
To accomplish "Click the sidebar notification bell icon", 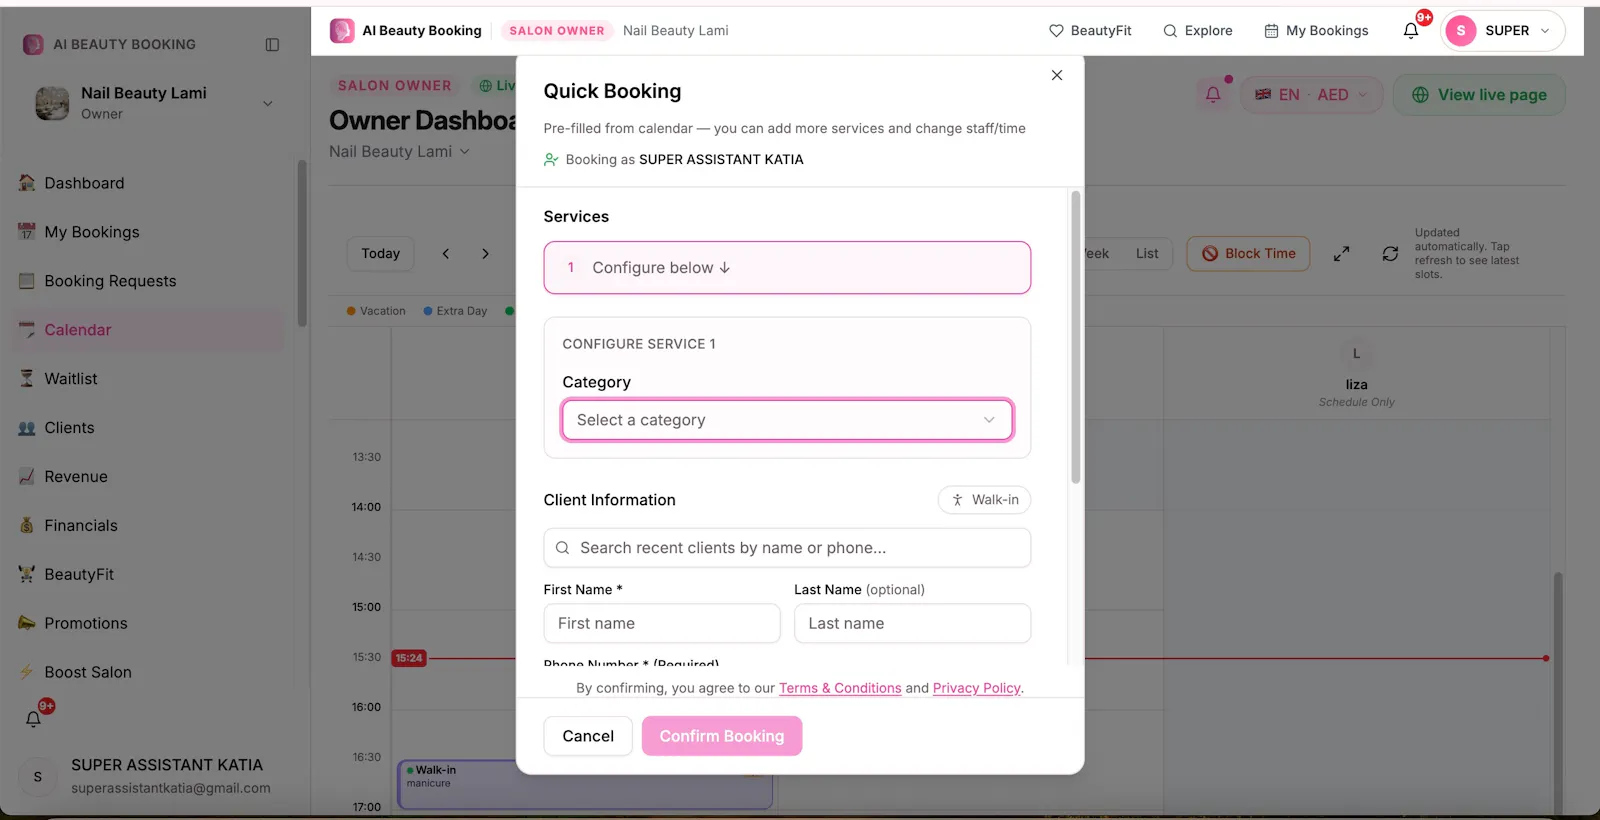I will click(x=34, y=718).
